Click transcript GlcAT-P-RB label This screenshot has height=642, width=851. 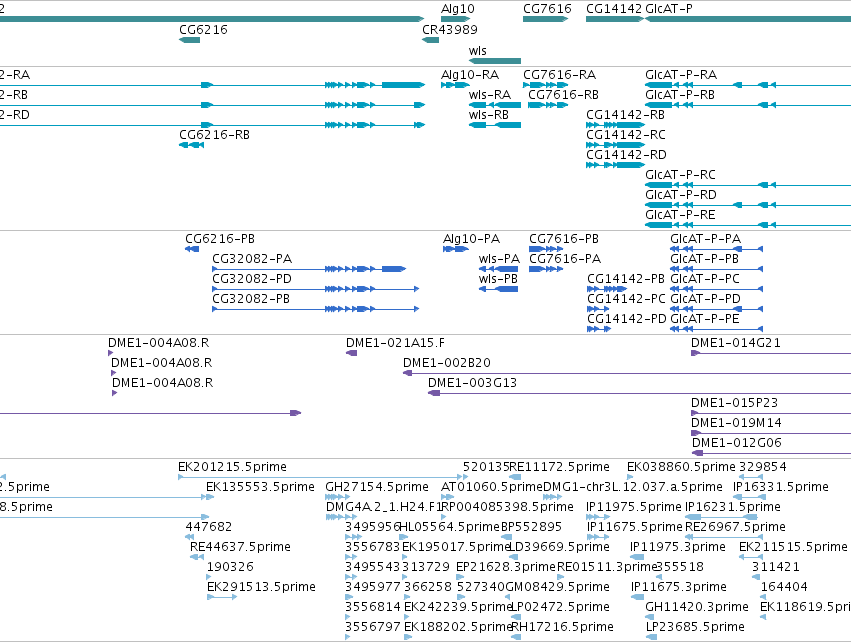(680, 94)
